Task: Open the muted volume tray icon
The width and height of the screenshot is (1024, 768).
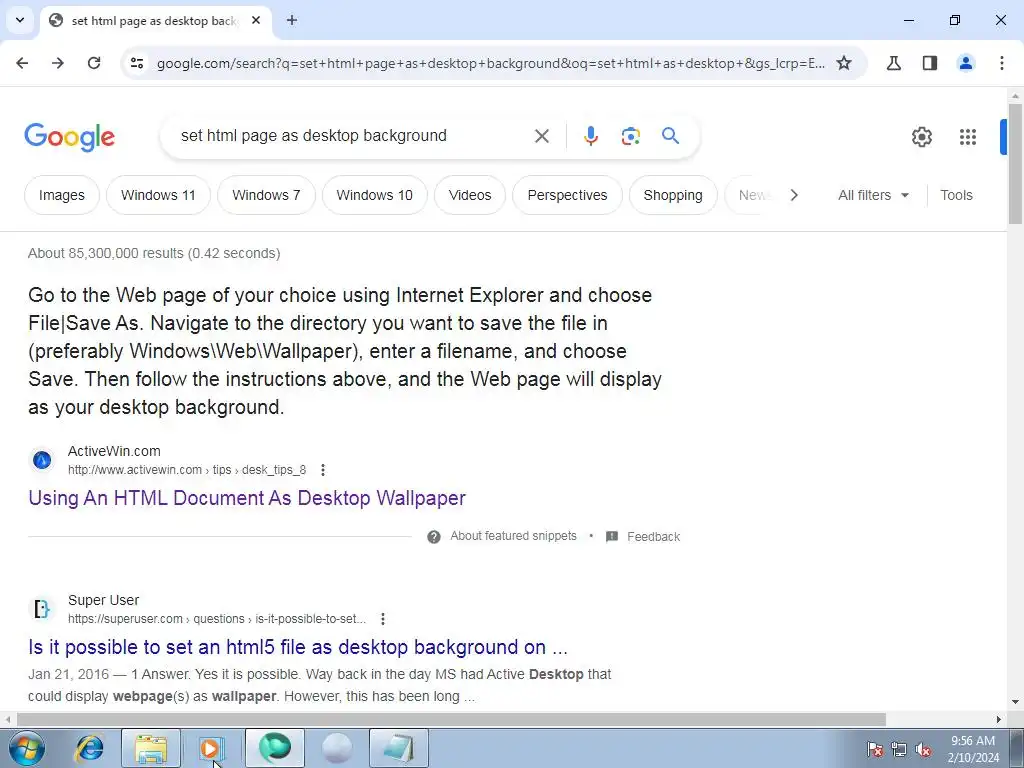Action: (923, 749)
